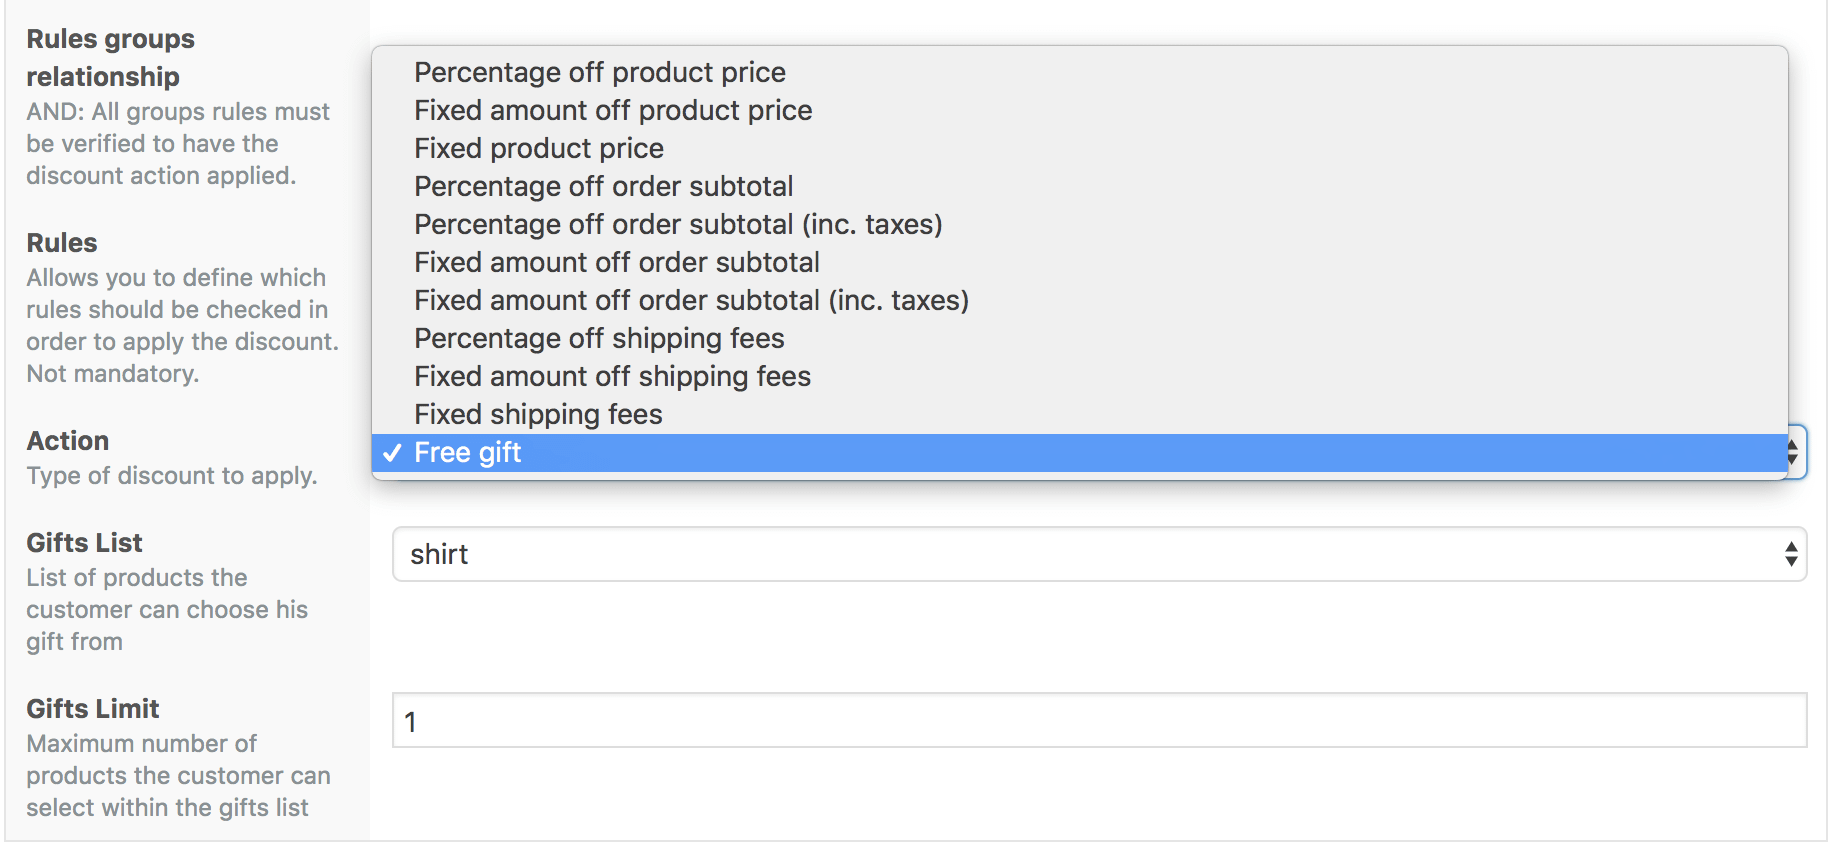Choose the Fixed shipping fees option
Image resolution: width=1840 pixels, height=858 pixels.
pyautogui.click(x=1079, y=414)
